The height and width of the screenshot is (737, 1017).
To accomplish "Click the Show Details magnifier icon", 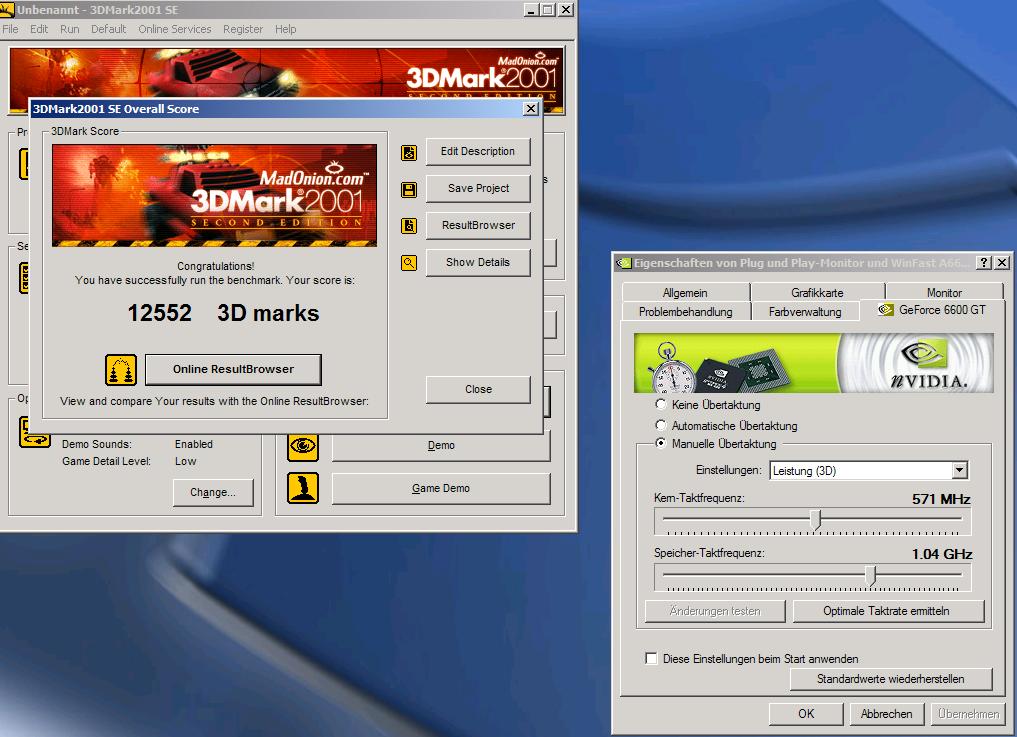I will (409, 263).
